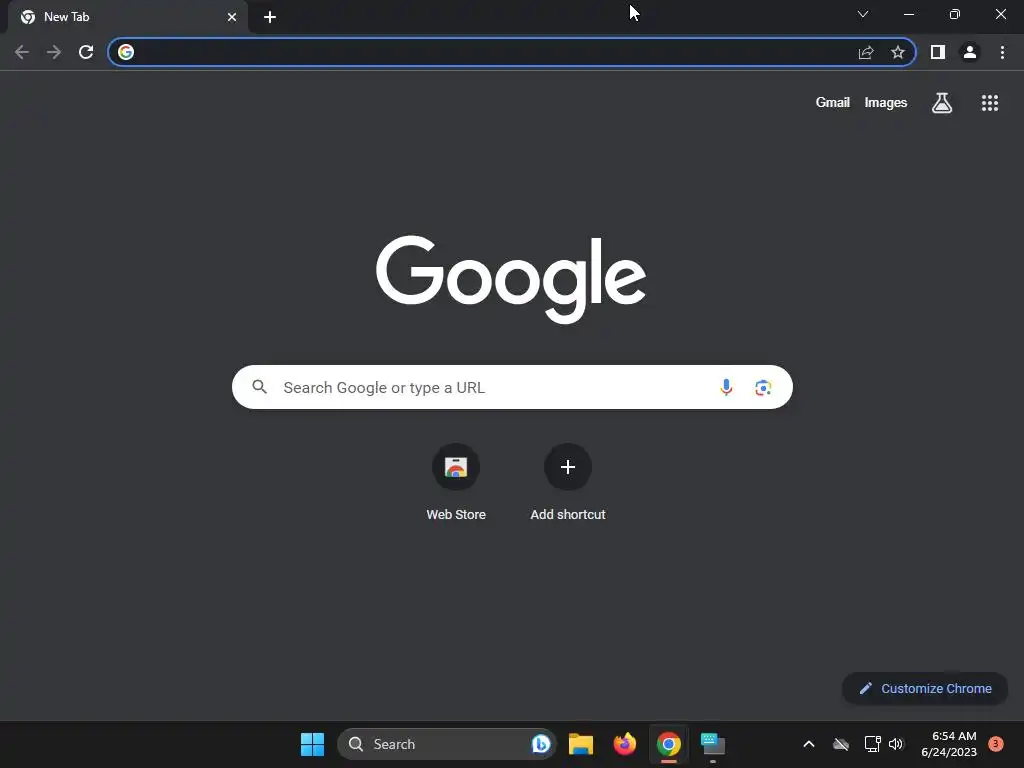
Task: Select the New Tab tab
Action: pos(128,17)
